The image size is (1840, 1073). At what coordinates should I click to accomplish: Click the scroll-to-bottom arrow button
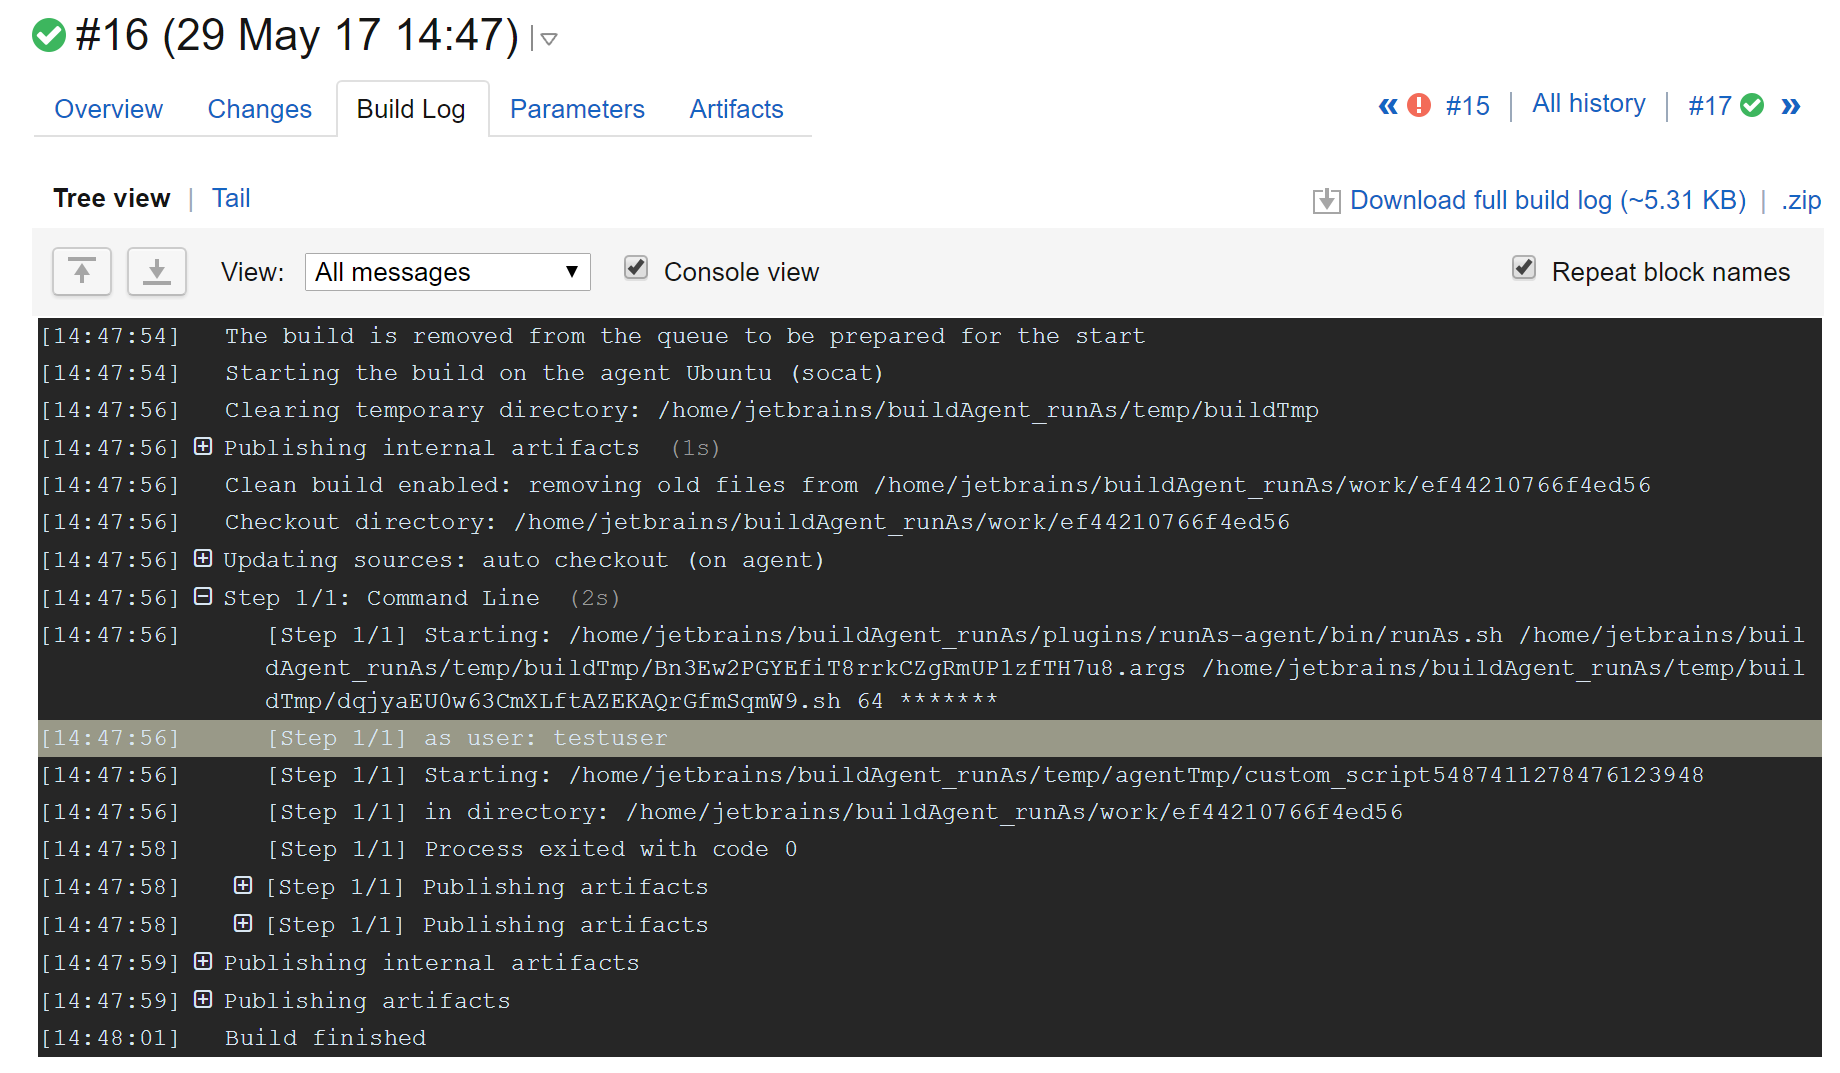coord(157,271)
